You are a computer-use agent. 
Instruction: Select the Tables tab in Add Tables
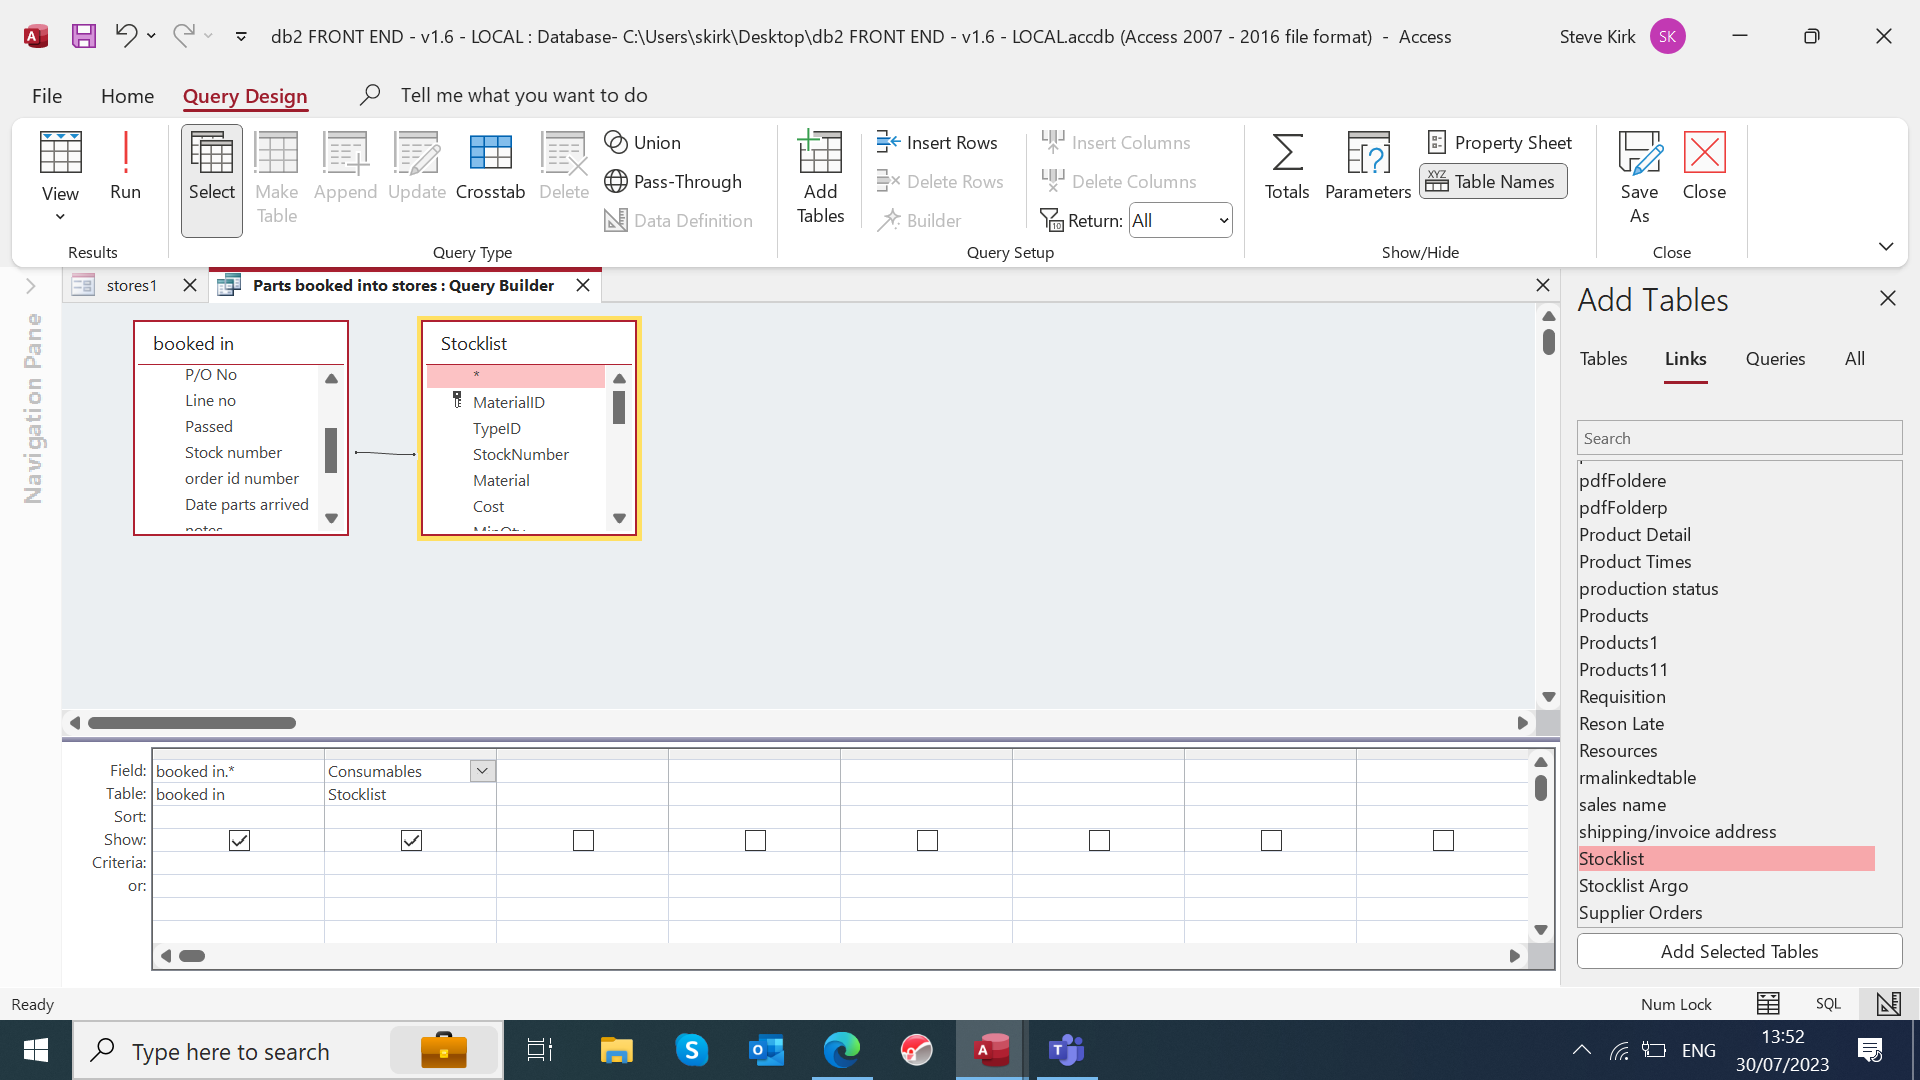(1603, 358)
